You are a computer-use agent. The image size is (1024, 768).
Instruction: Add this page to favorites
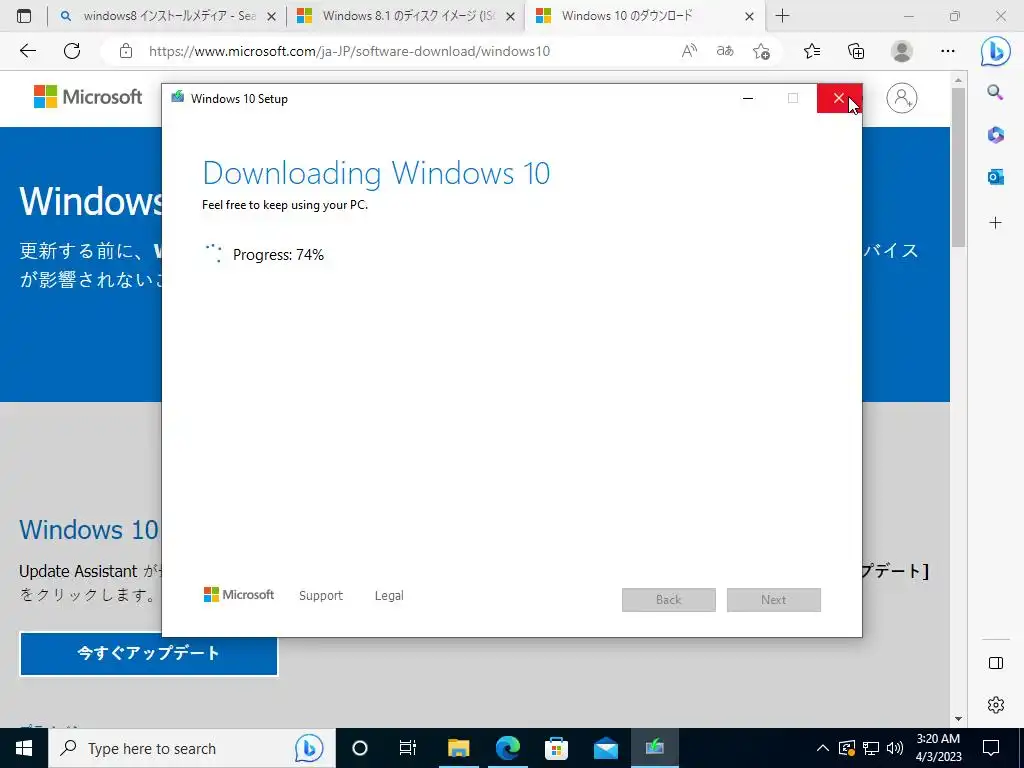pos(761,51)
